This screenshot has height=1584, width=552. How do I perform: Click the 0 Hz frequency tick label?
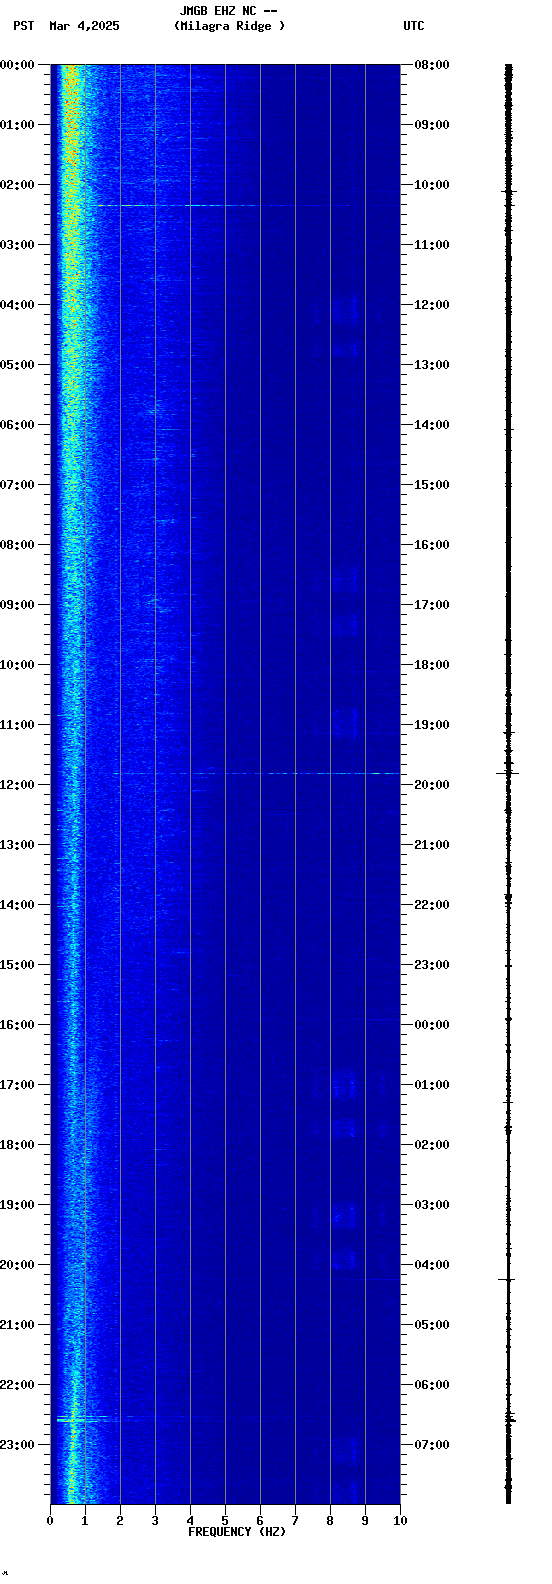pos(50,1521)
